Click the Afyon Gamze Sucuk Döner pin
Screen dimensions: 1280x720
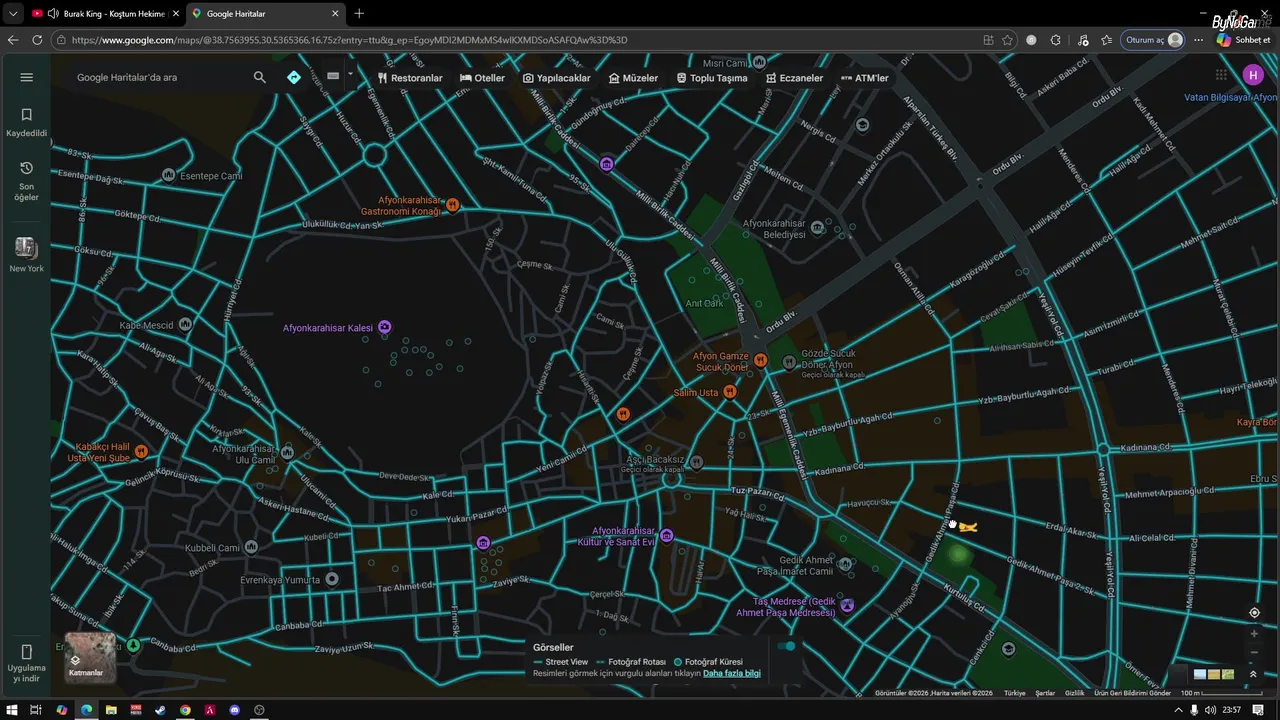[761, 360]
